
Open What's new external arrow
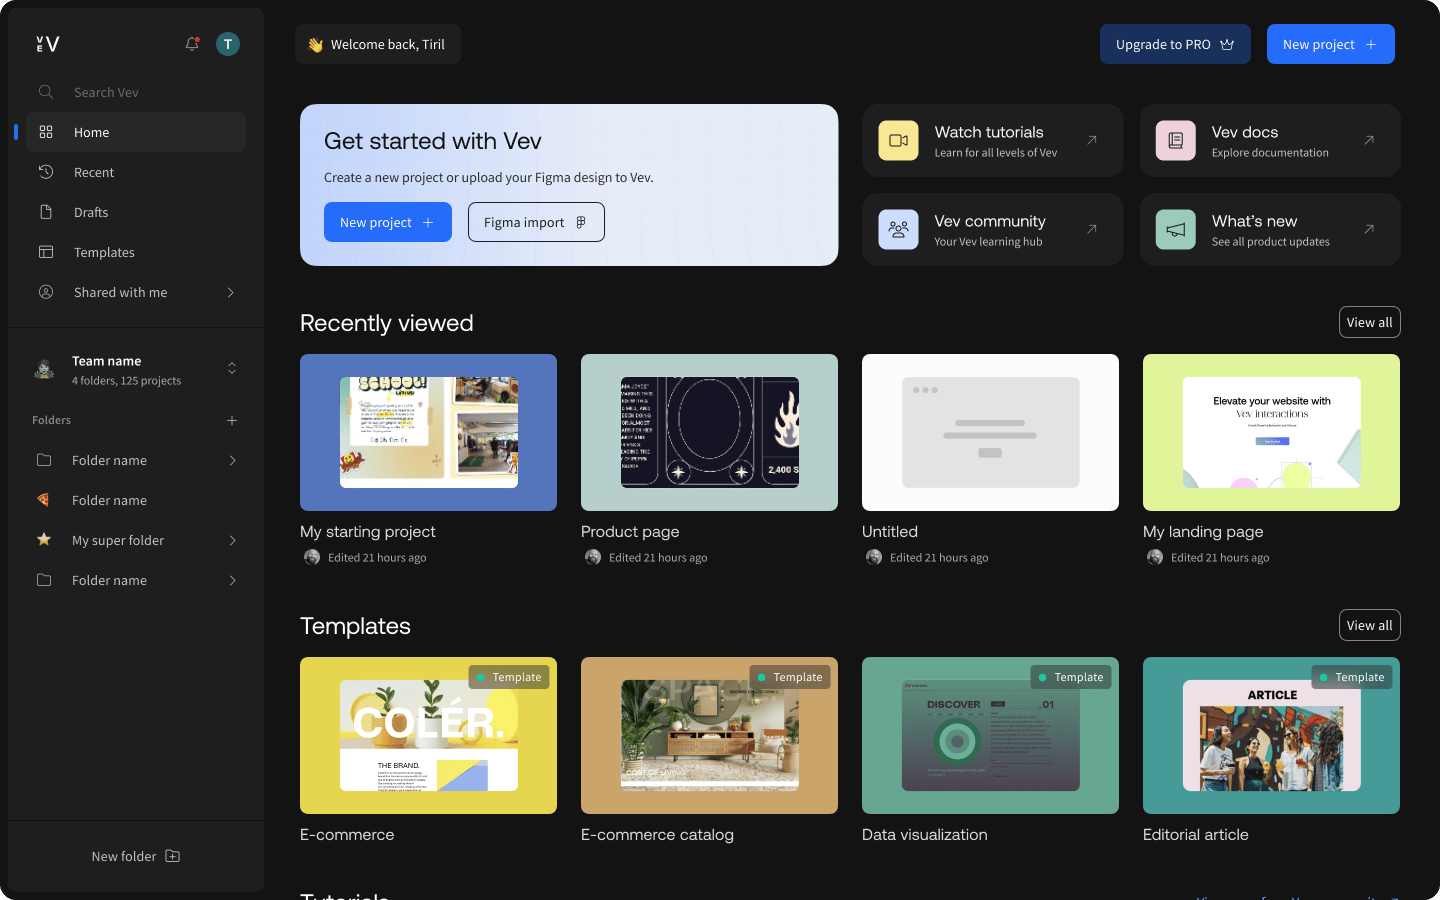pos(1369,229)
